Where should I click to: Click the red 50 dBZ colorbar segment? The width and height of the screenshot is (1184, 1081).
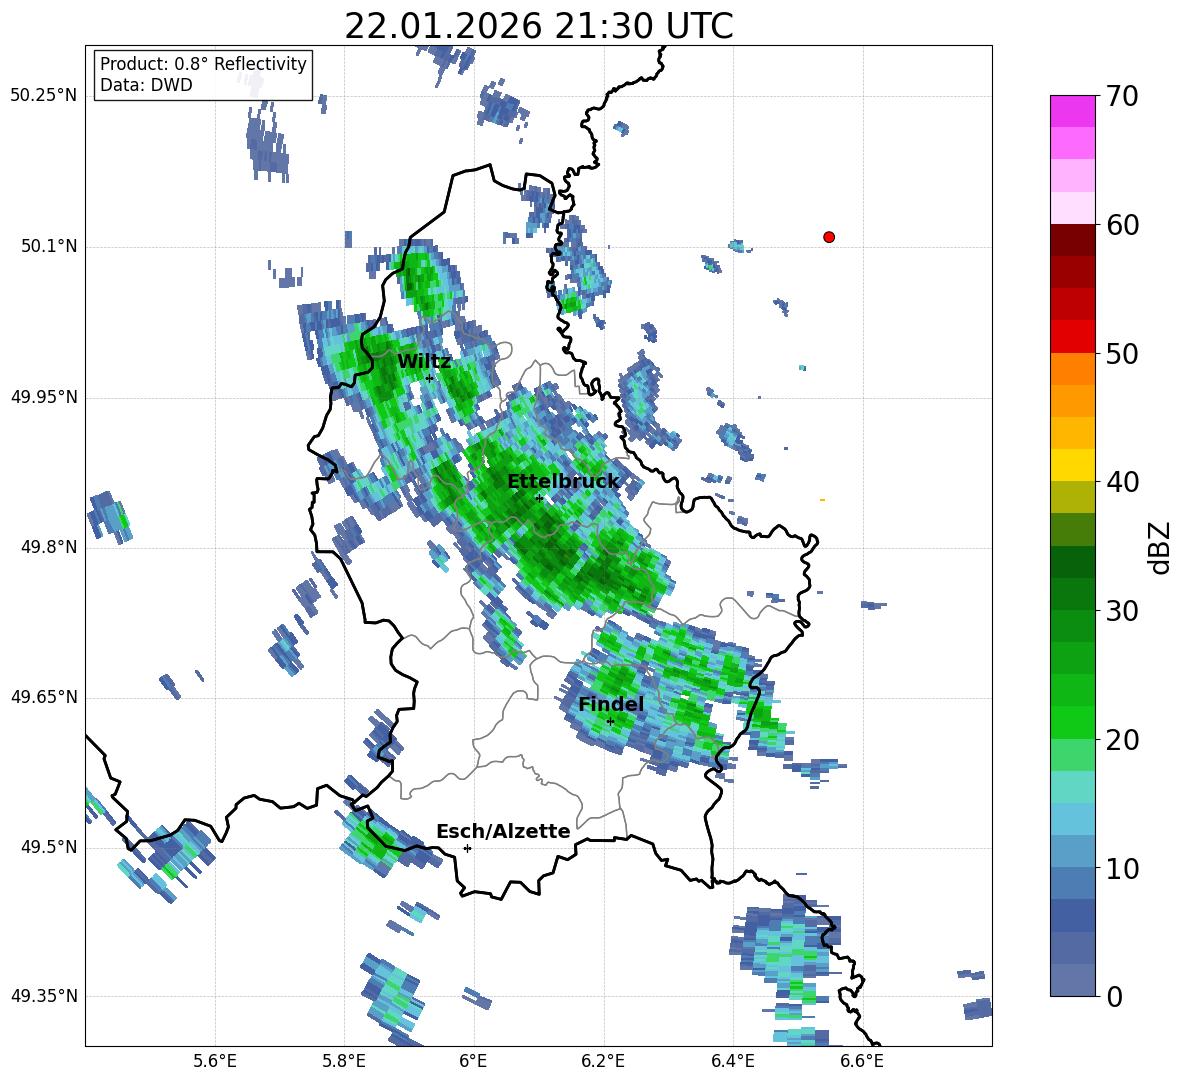click(1072, 337)
